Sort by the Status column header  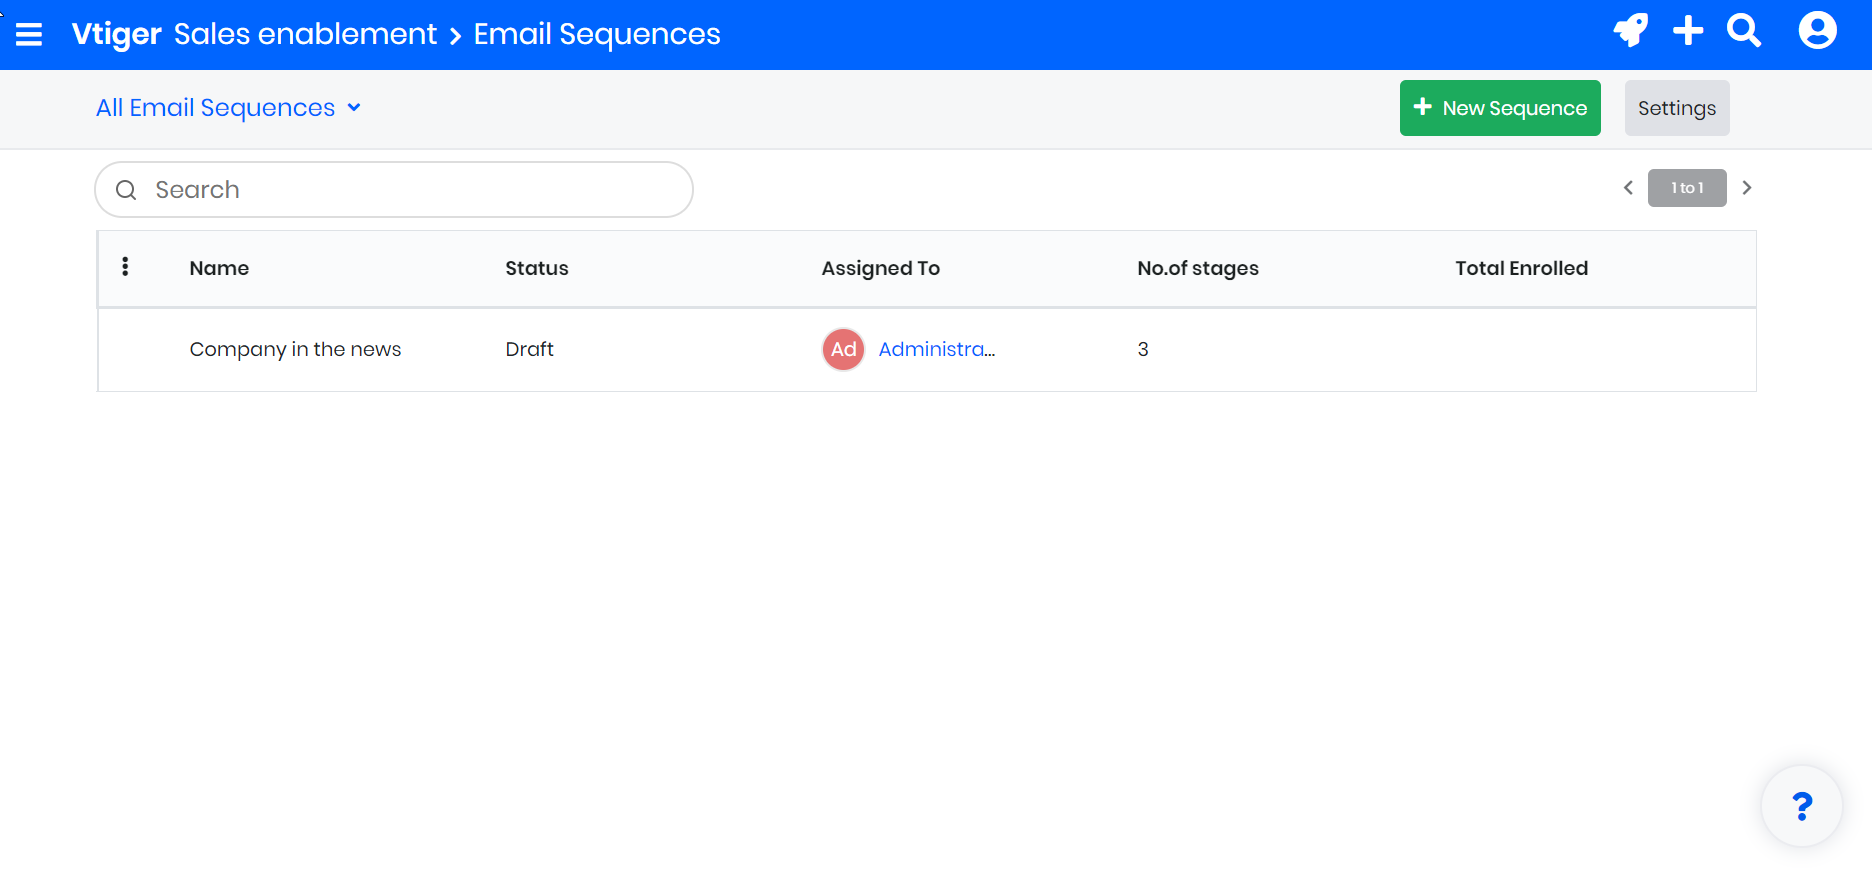(x=536, y=268)
